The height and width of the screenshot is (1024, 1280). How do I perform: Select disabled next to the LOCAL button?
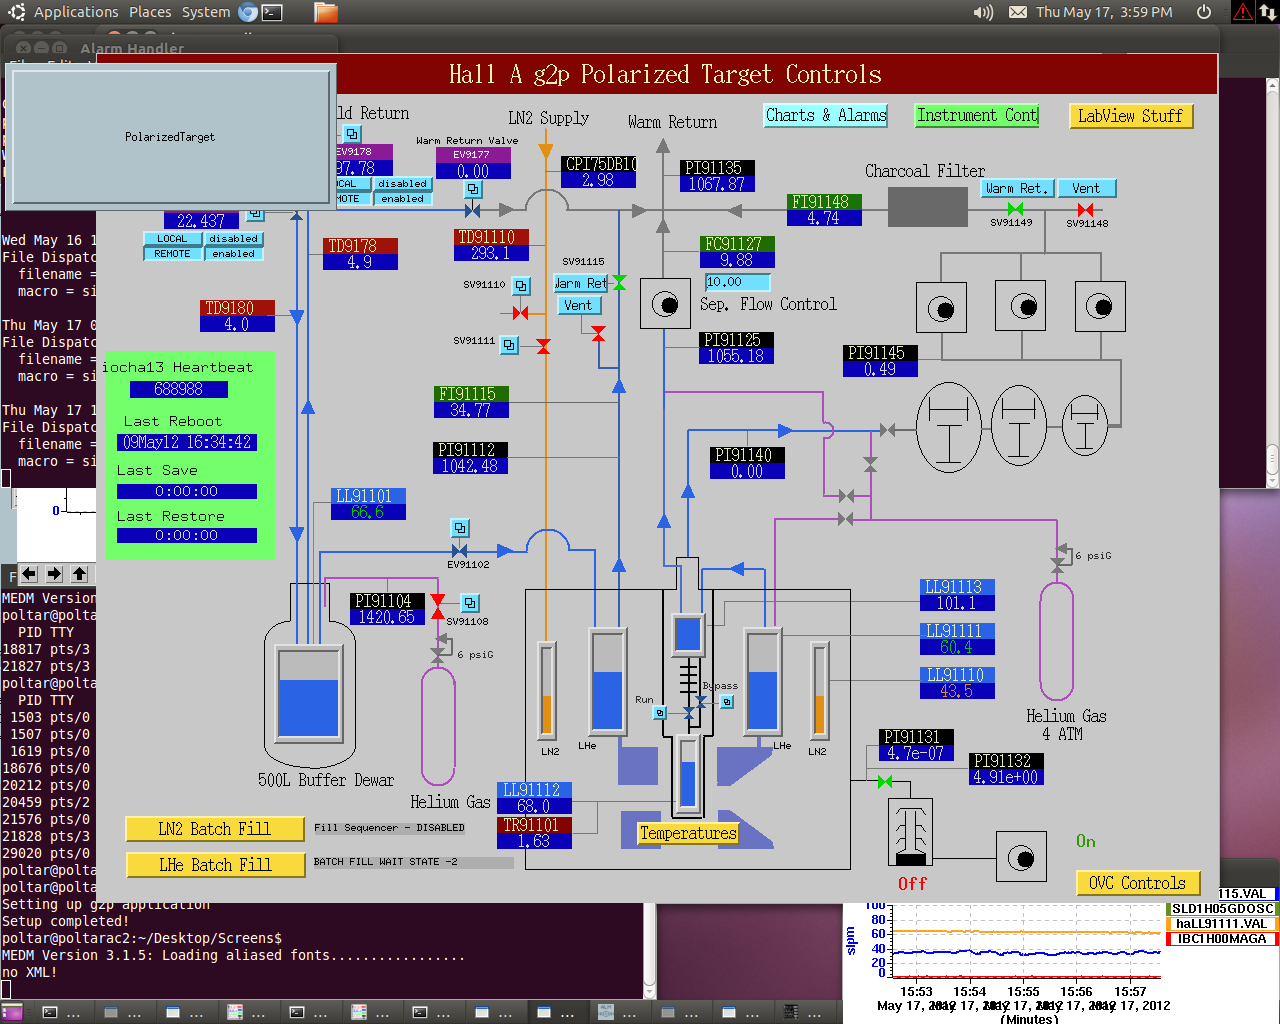click(x=233, y=239)
